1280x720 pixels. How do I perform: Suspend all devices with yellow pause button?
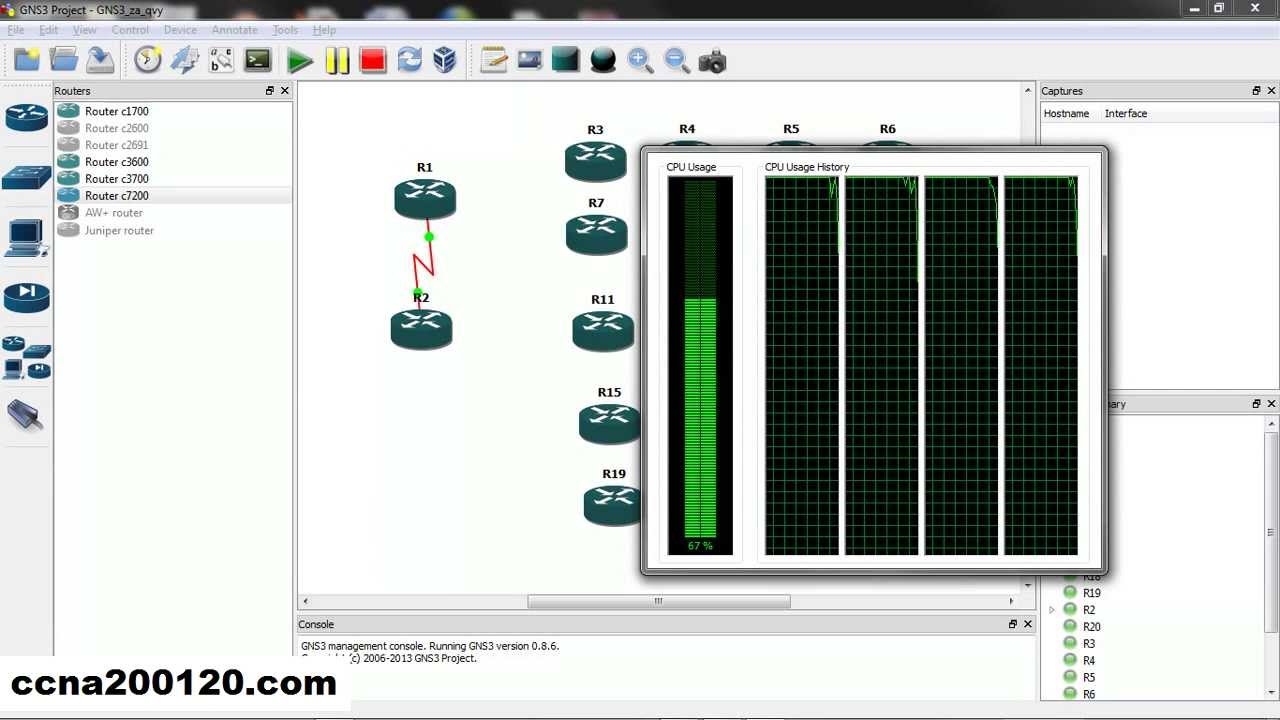point(337,61)
